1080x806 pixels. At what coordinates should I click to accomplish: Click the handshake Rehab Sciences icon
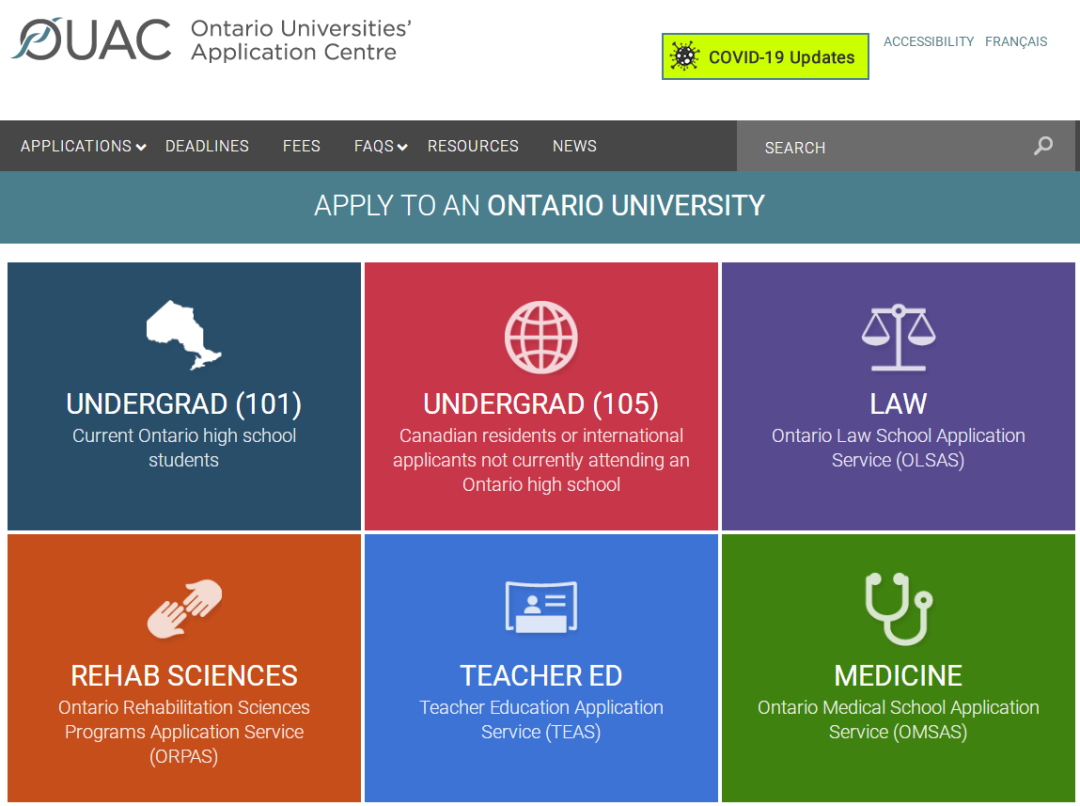click(184, 608)
